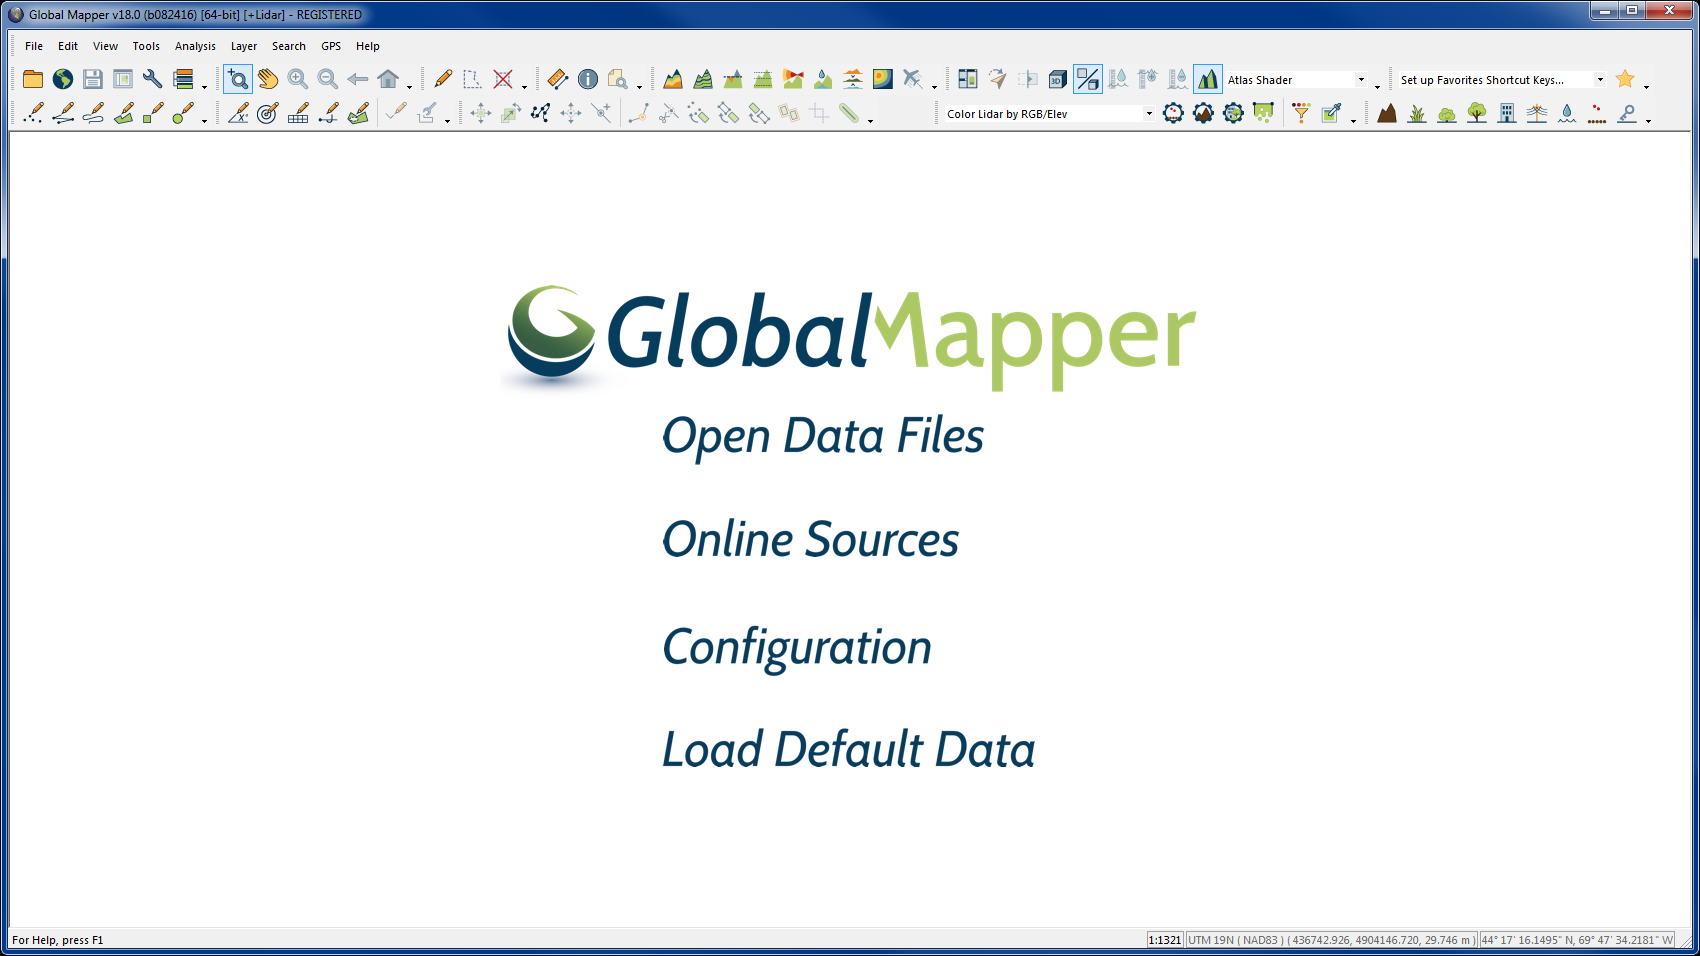
Task: Select the Feature Info tool icon
Action: coord(588,79)
